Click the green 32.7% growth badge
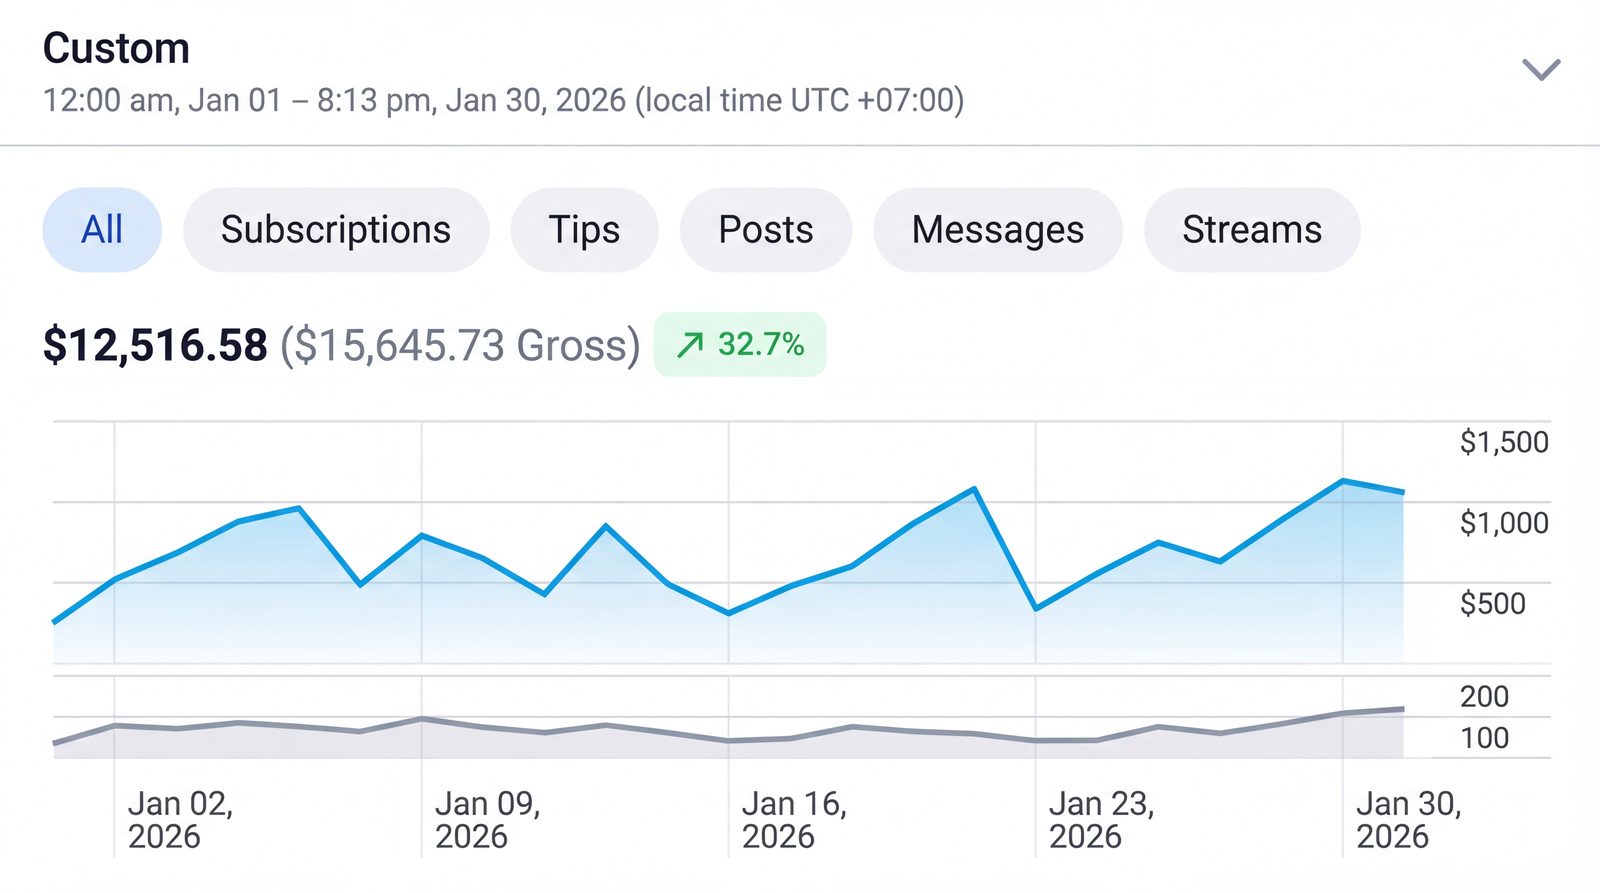1600x893 pixels. click(740, 344)
